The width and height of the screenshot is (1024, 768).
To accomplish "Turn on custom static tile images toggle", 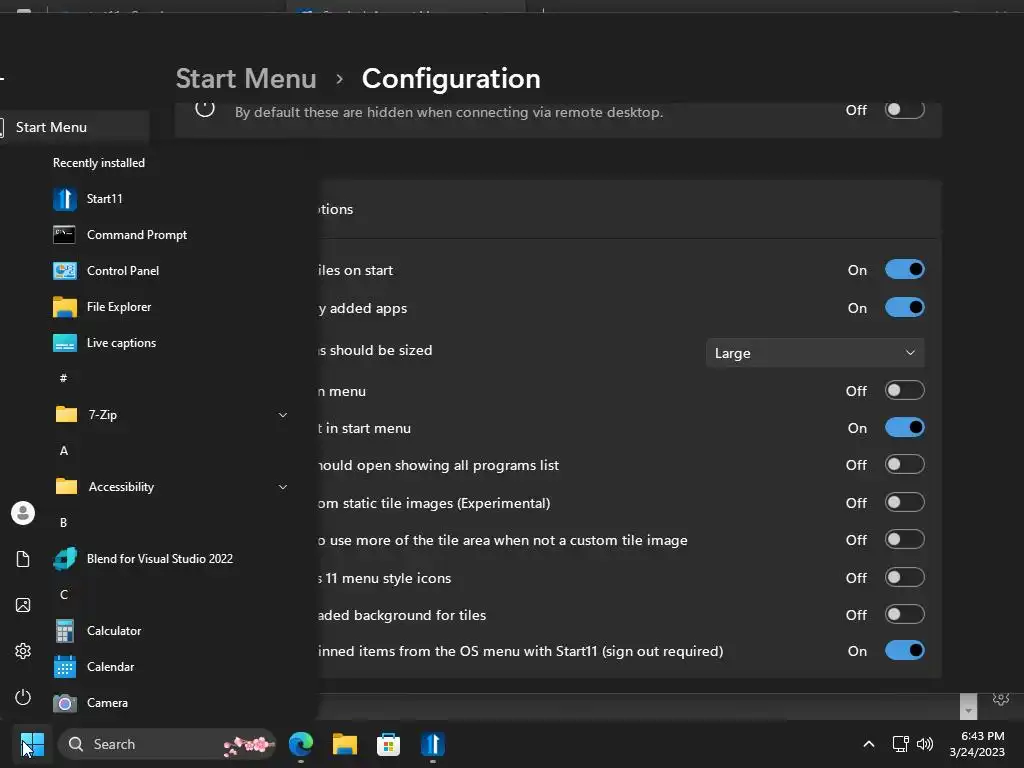I will pyautogui.click(x=904, y=503).
